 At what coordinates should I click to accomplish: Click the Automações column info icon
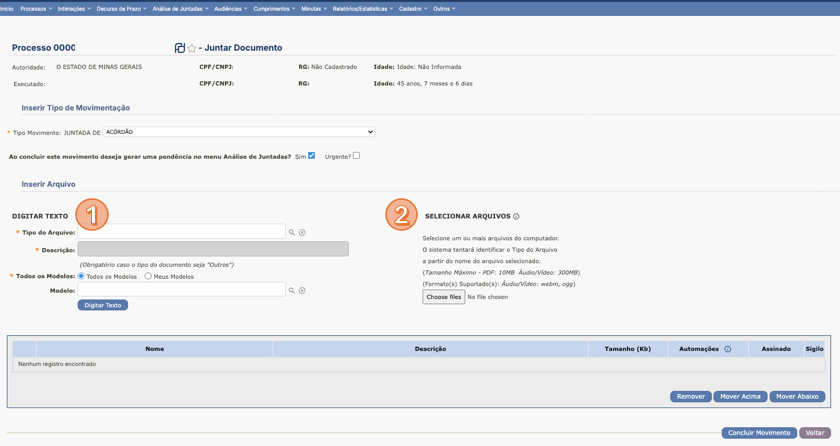(x=727, y=349)
